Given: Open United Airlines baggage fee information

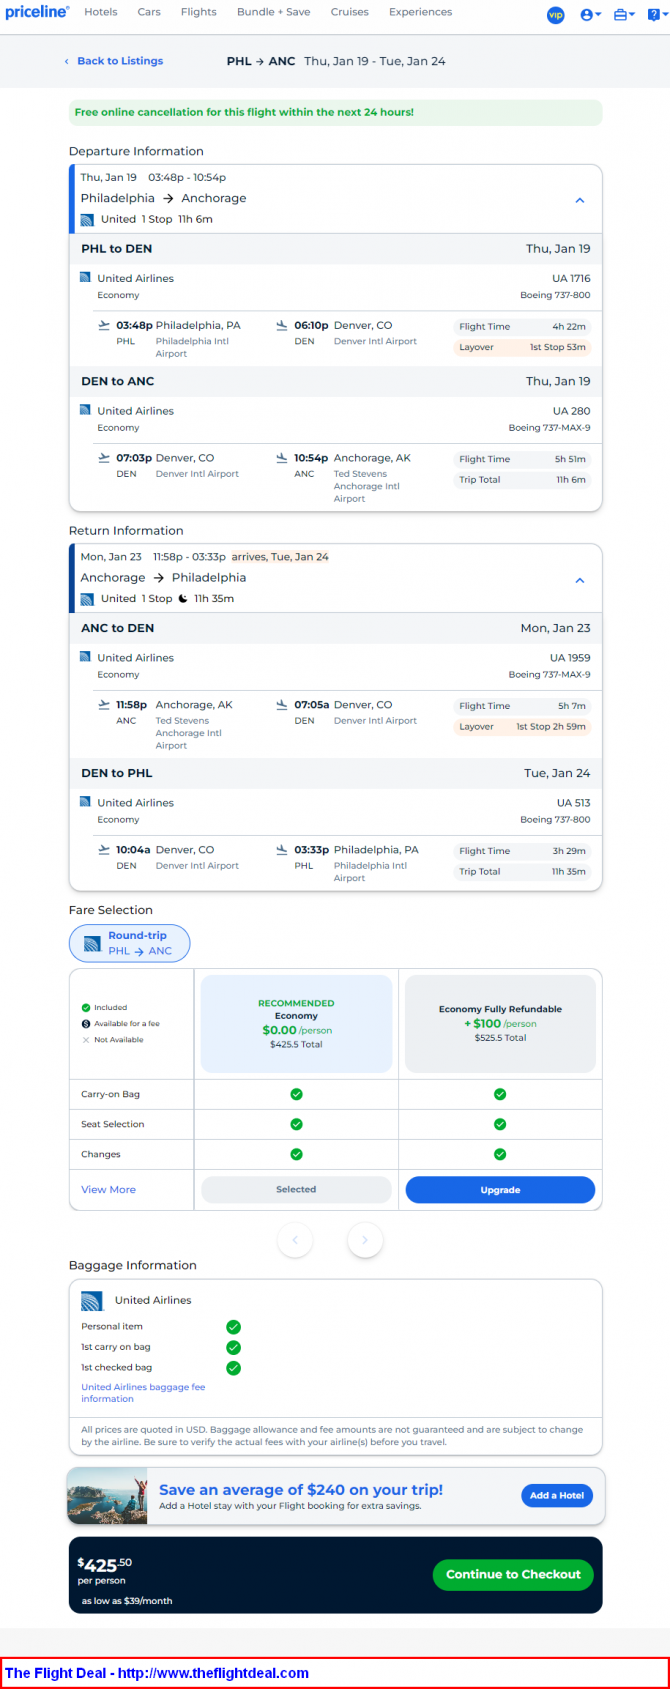Looking at the screenshot, I should [143, 1393].
